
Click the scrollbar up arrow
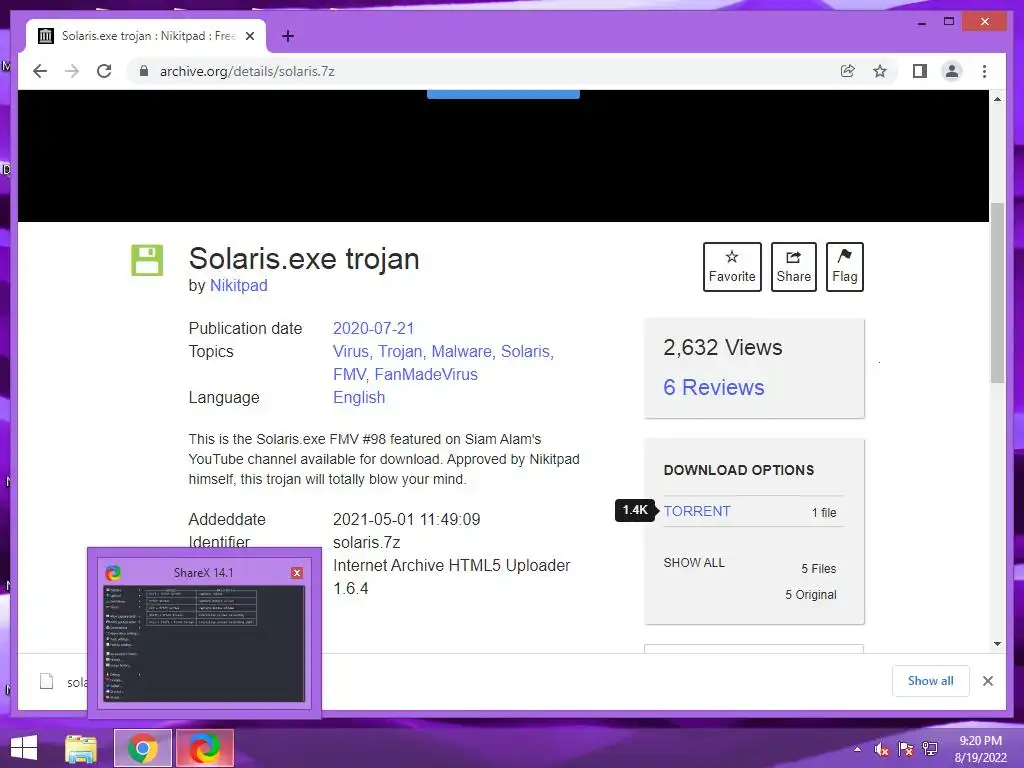(997, 99)
